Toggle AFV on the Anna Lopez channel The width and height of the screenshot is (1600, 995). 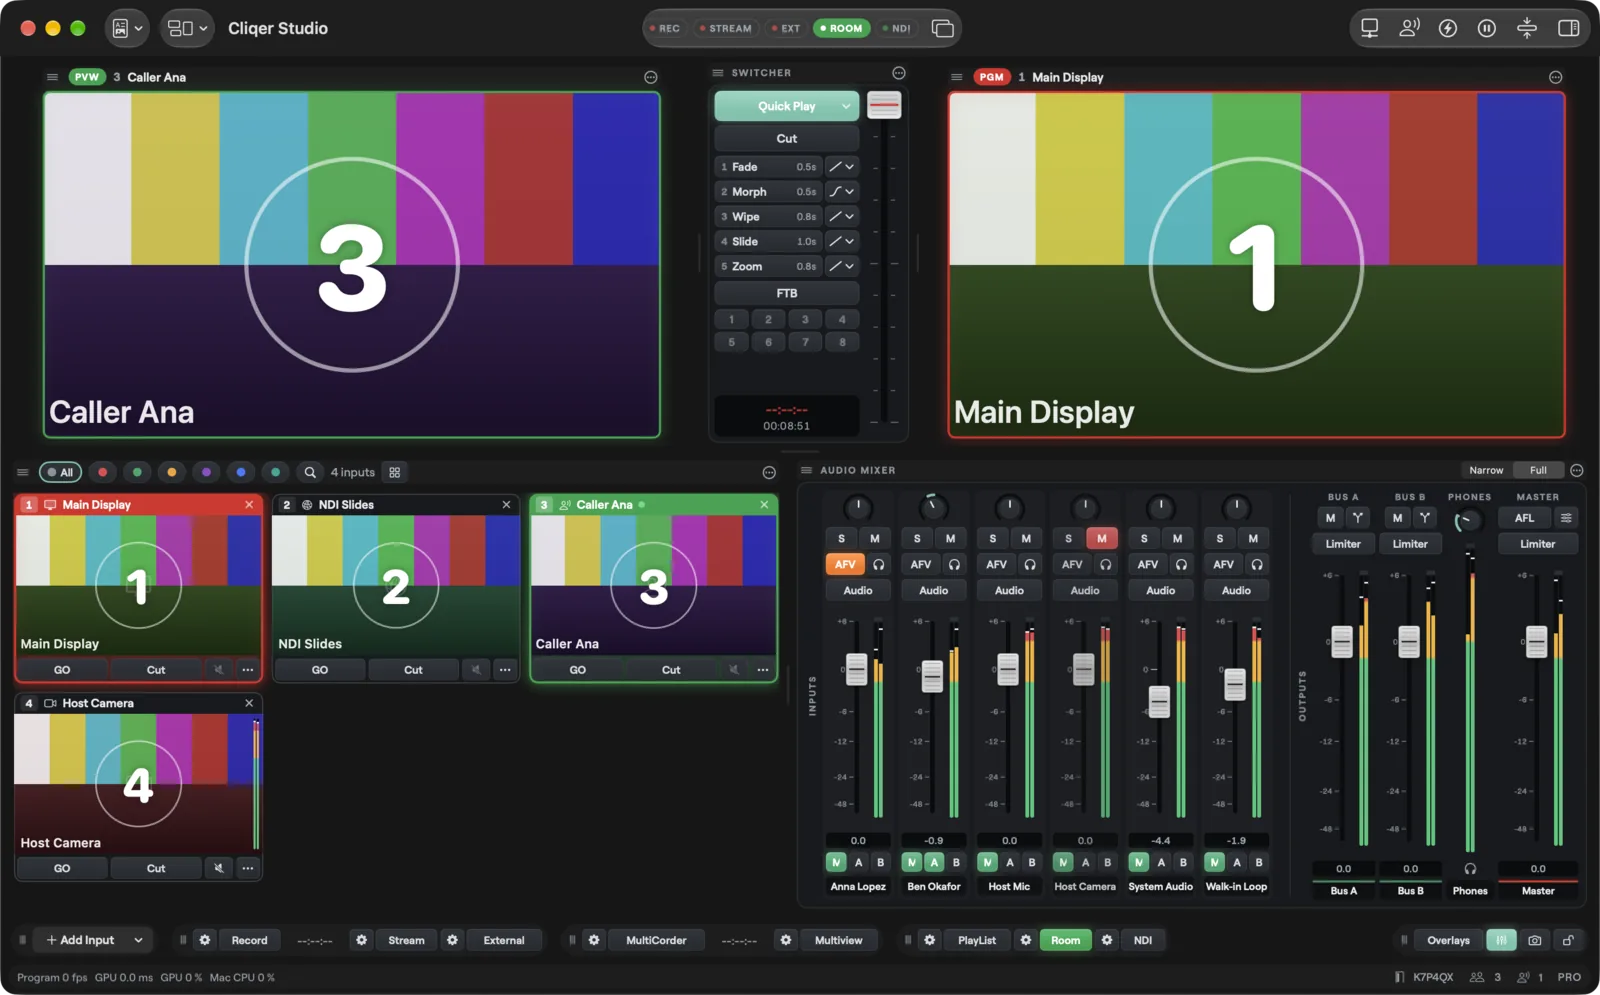pos(845,564)
